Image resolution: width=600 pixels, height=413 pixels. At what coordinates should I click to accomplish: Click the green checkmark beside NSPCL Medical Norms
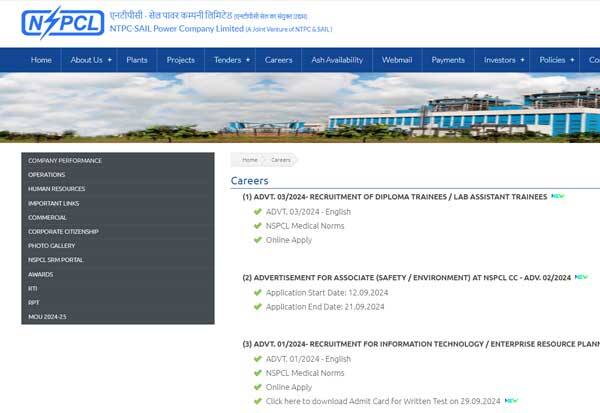(257, 226)
